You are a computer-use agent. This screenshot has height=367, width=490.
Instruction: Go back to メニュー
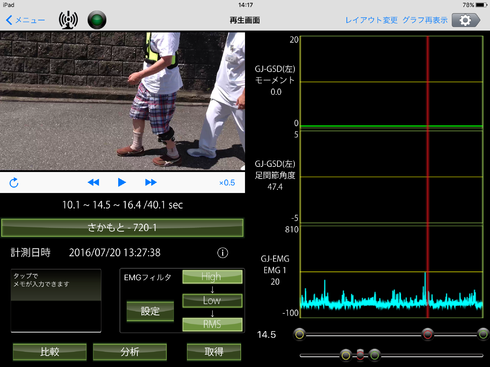[25, 20]
